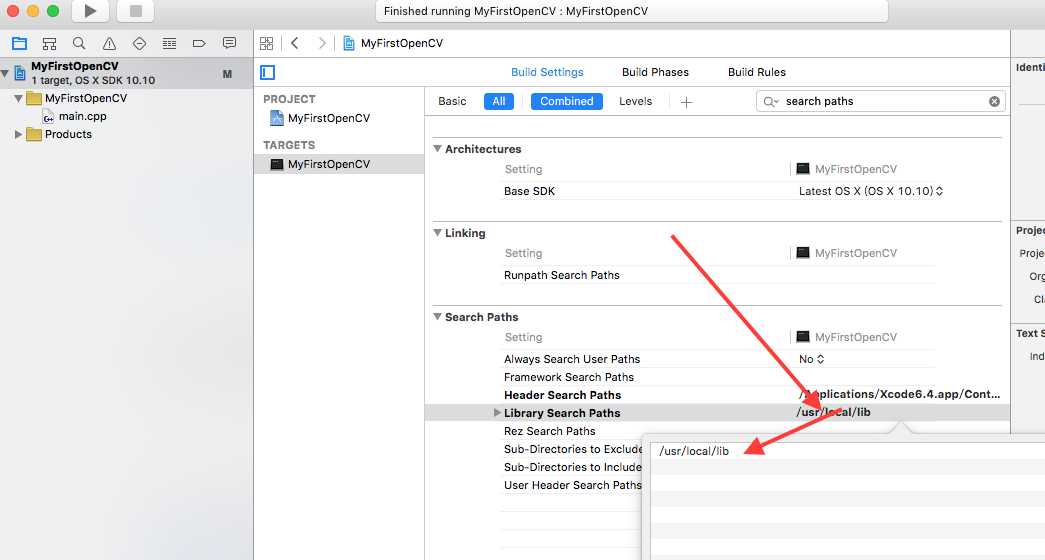Select main.cpp in the navigator

tap(83, 116)
